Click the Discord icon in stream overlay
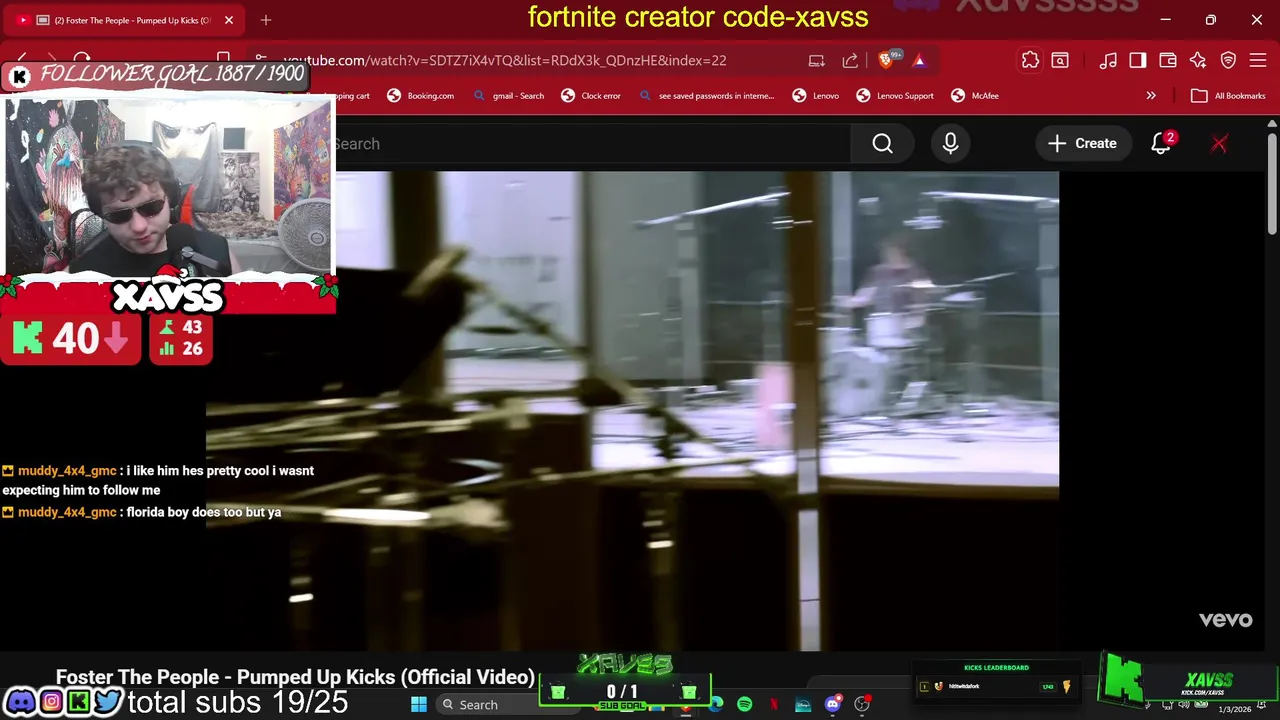Image resolution: width=1280 pixels, height=720 pixels. pos(21,702)
